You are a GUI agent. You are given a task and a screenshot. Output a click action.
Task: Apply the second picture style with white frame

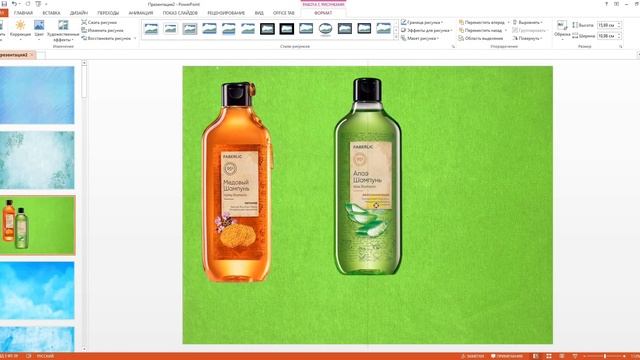coord(170,29)
